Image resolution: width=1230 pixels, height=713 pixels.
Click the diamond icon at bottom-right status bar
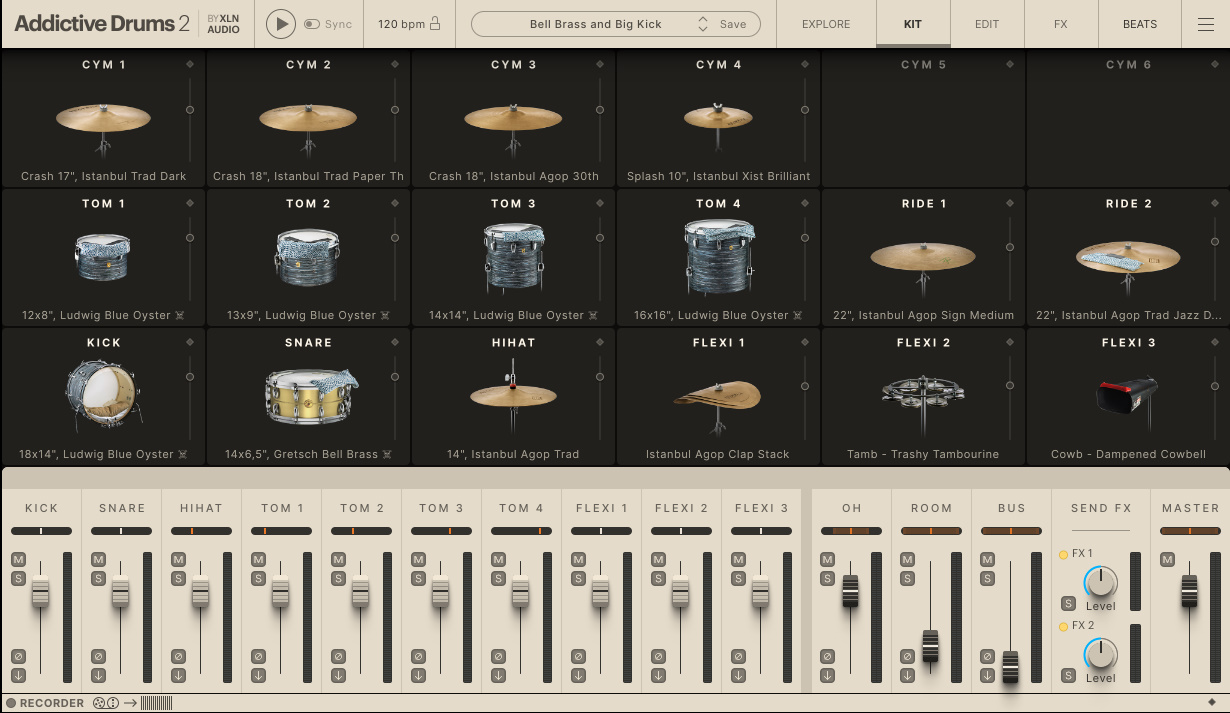click(1213, 703)
